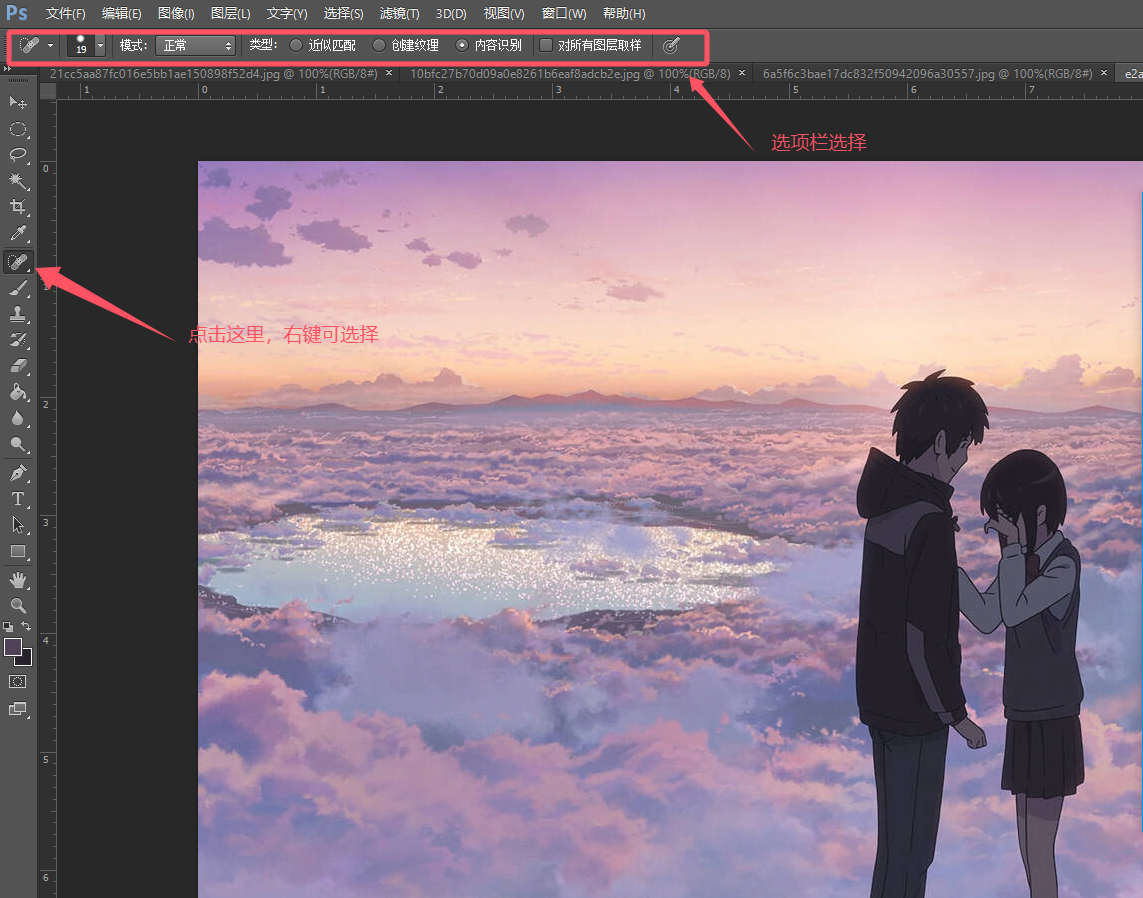Reset default foreground and background colors
Image resolution: width=1143 pixels, height=898 pixels.
pyautogui.click(x=8, y=627)
